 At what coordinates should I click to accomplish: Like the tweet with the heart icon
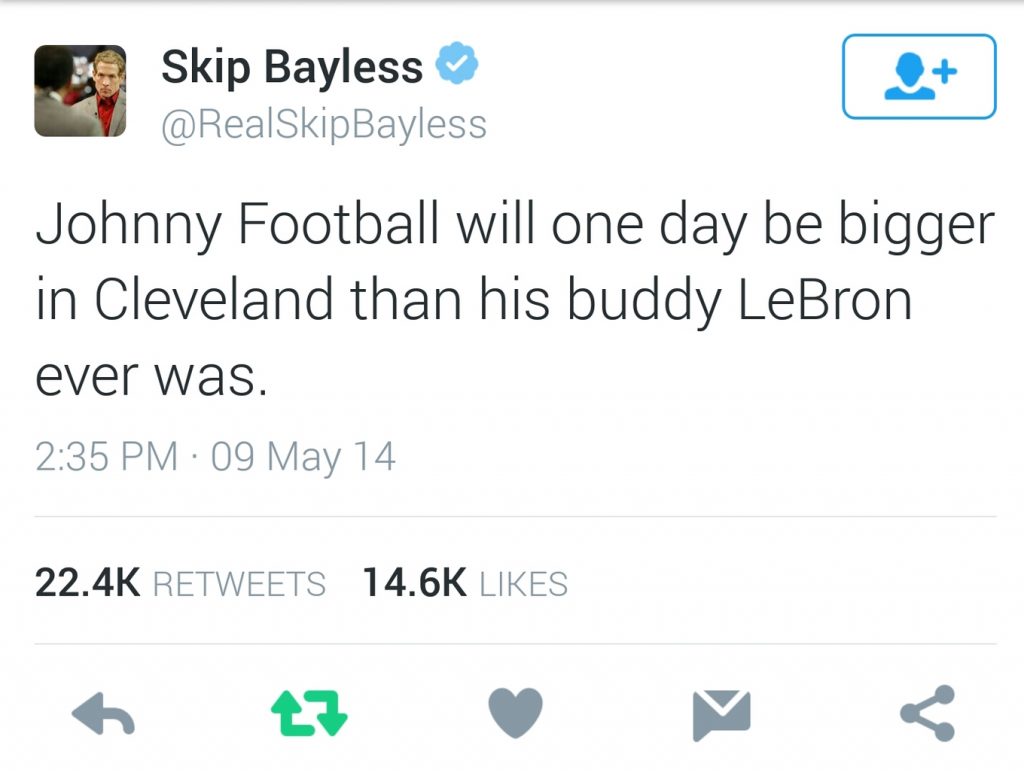(x=515, y=714)
